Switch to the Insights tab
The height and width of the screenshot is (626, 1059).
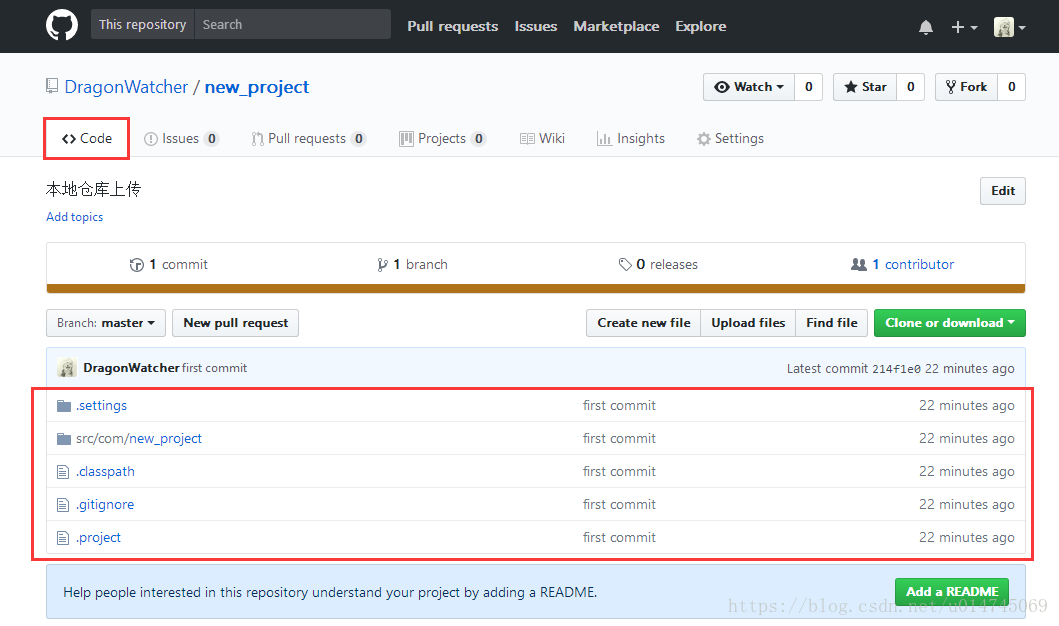631,138
